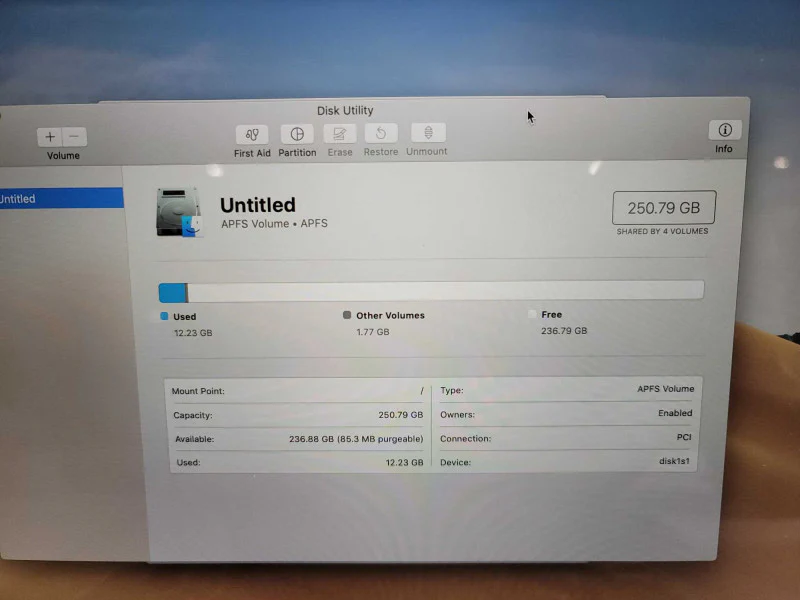Add a volume with the plus button
The width and height of the screenshot is (800, 600).
coord(50,137)
